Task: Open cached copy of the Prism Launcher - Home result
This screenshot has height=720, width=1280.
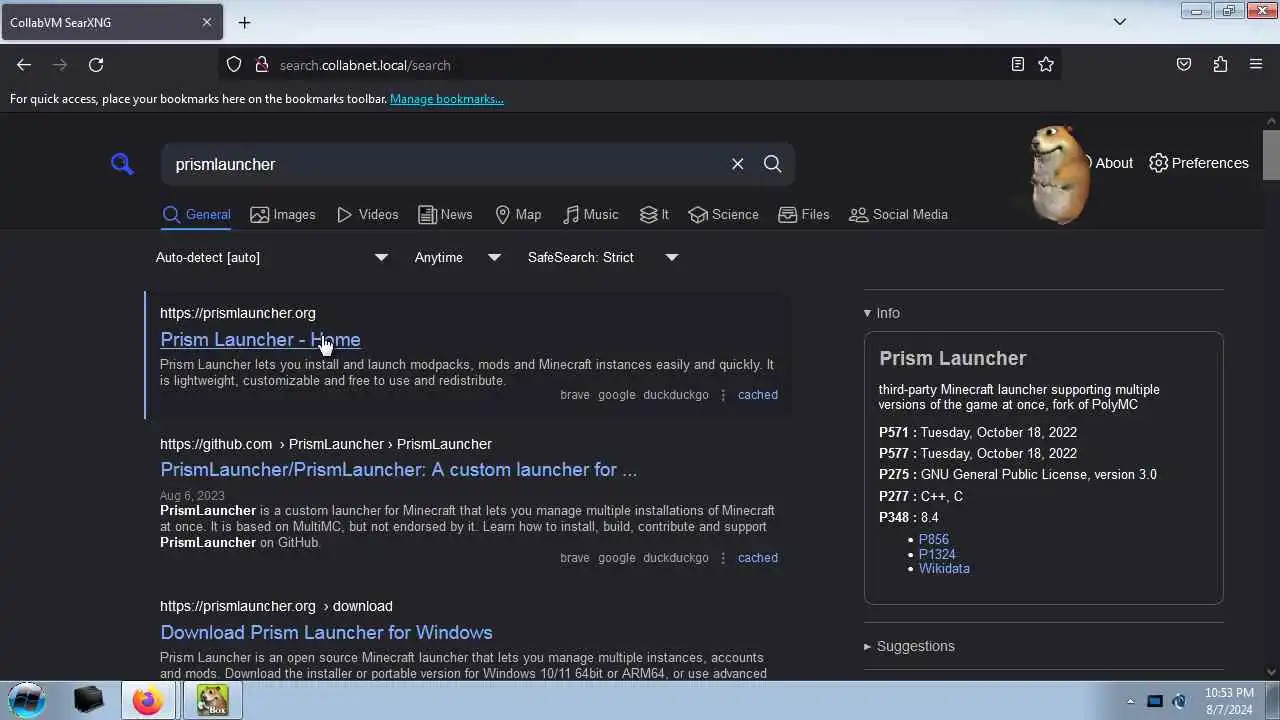Action: pyautogui.click(x=757, y=395)
